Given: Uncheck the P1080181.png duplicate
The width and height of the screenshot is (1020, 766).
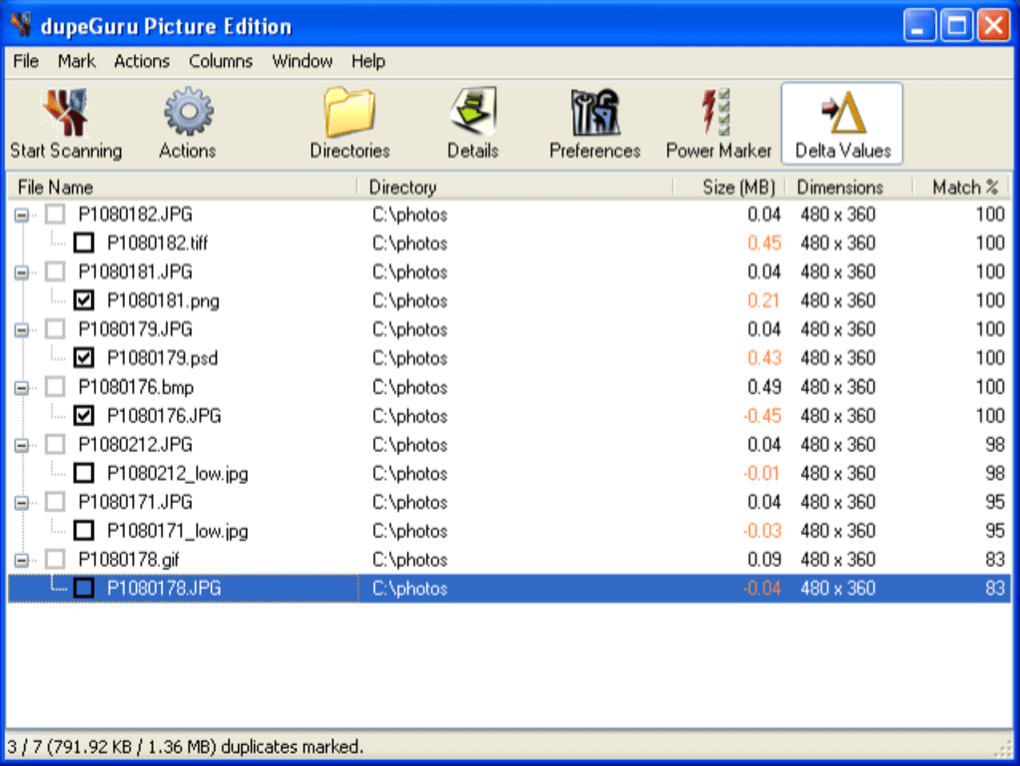Looking at the screenshot, I should tap(84, 300).
